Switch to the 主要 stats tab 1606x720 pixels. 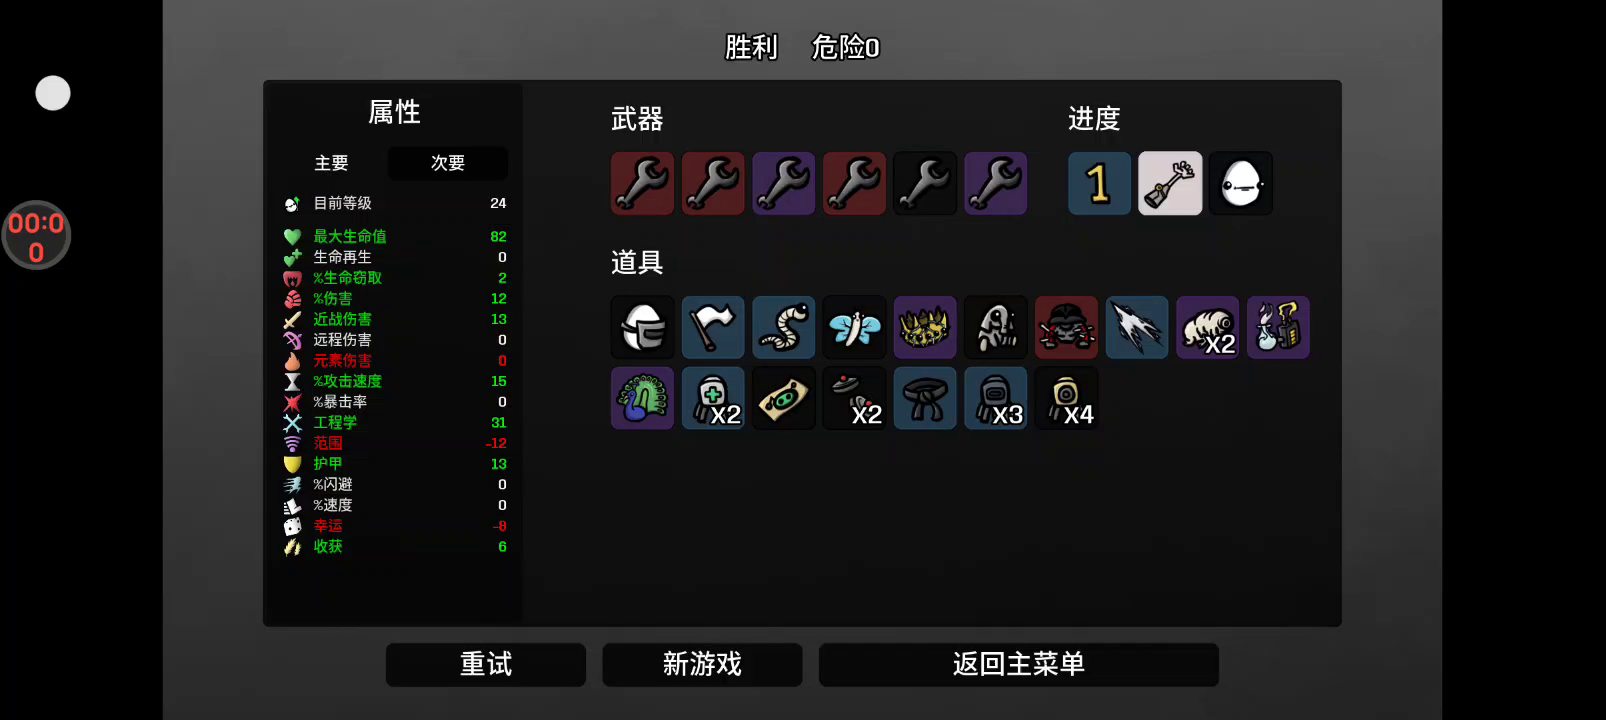(331, 163)
